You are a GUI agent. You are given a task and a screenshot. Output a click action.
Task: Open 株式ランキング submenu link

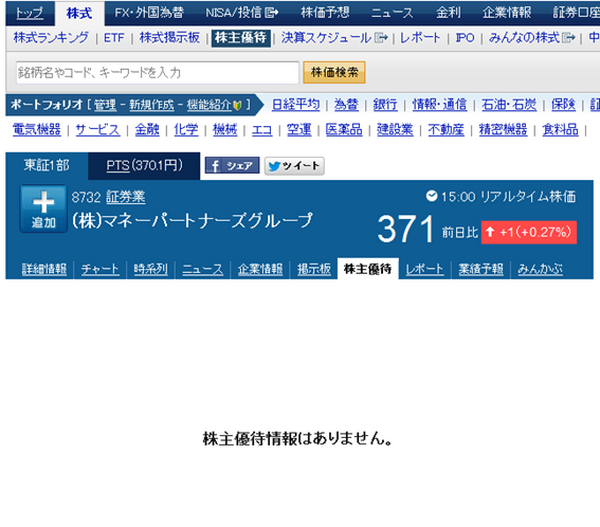[x=51, y=38]
